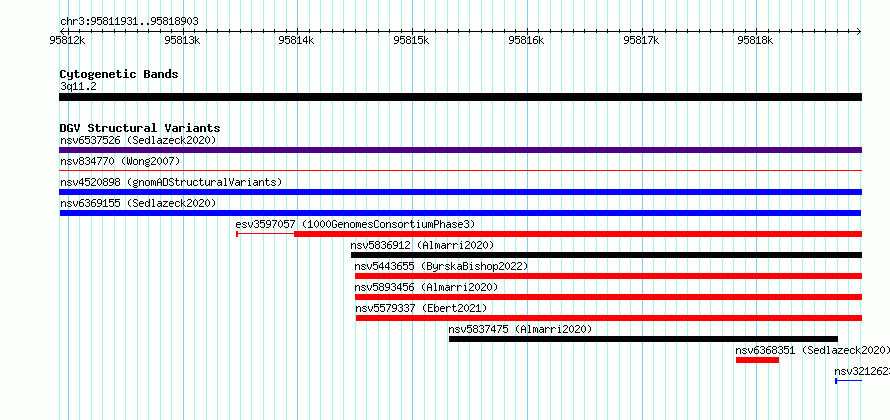Viewport: 890px width, 420px height.
Task: Click the 95814k ruler tick label
Action: 297,40
